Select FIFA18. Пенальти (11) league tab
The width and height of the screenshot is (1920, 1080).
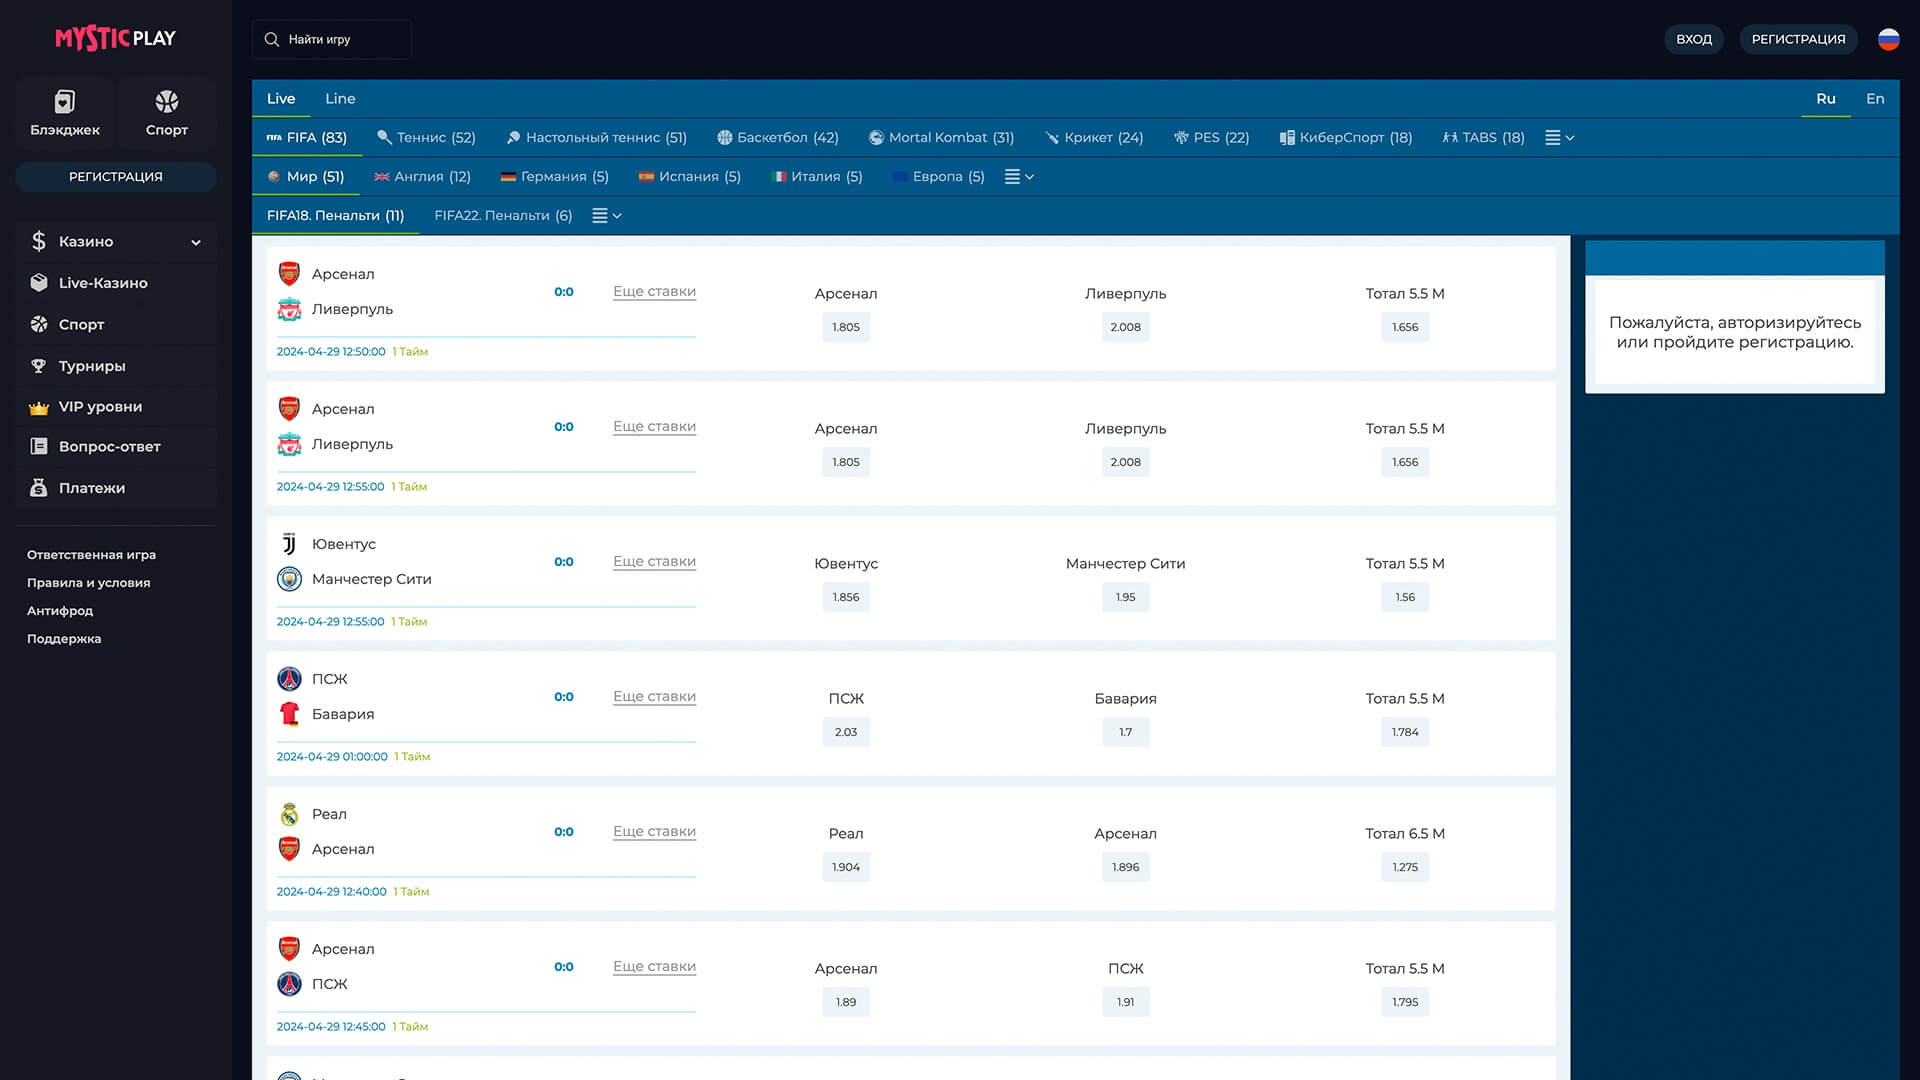(335, 216)
